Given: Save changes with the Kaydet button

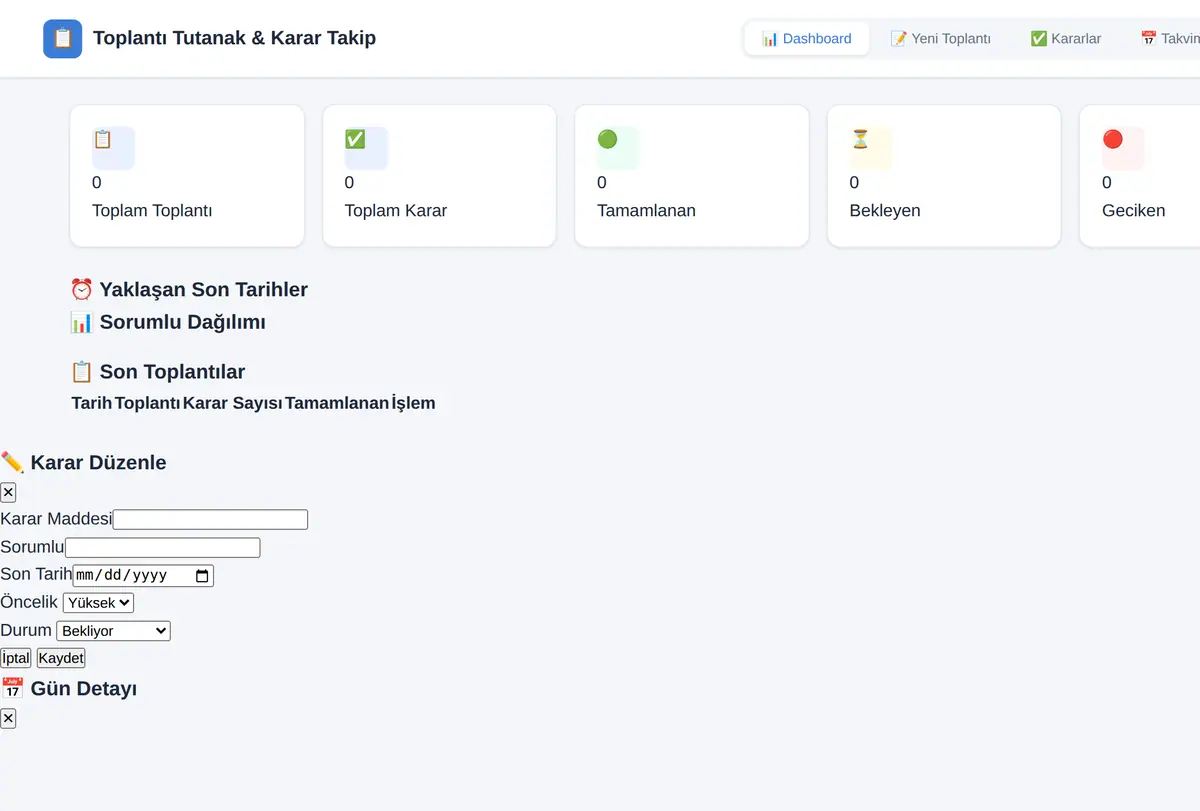Looking at the screenshot, I should (x=61, y=658).
